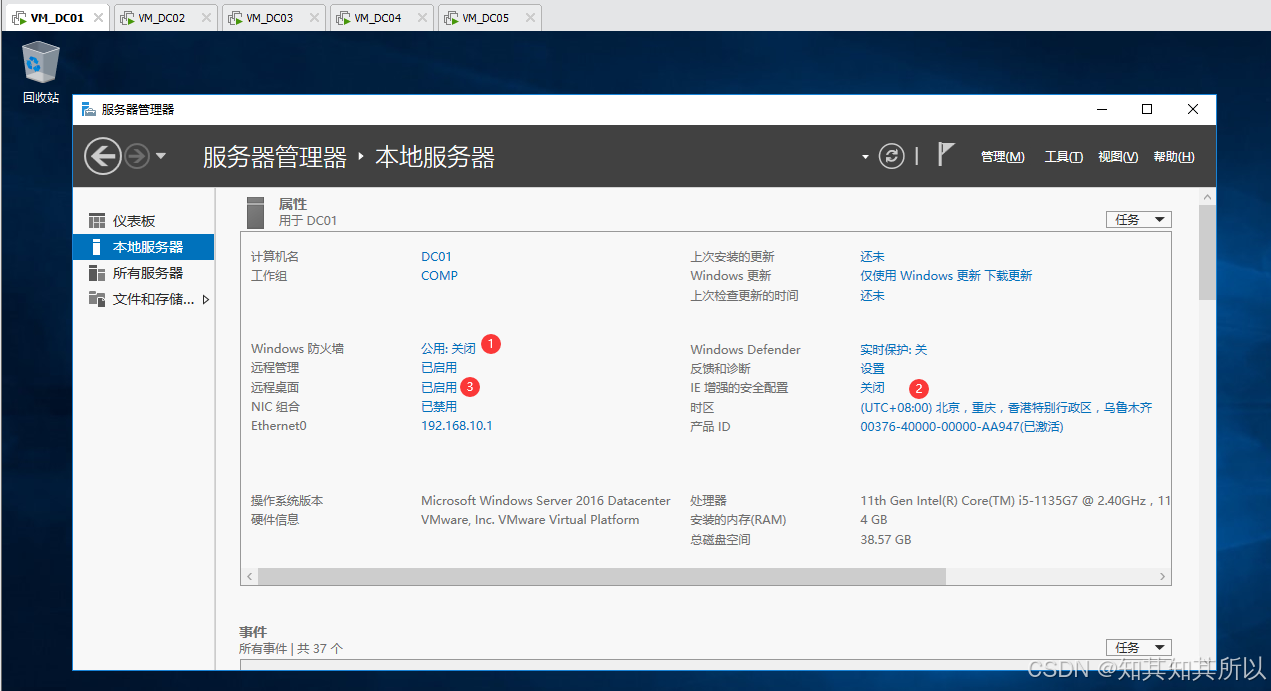
Task: Click 仅使用 Windows 更新 下载更新 link
Action: click(946, 276)
